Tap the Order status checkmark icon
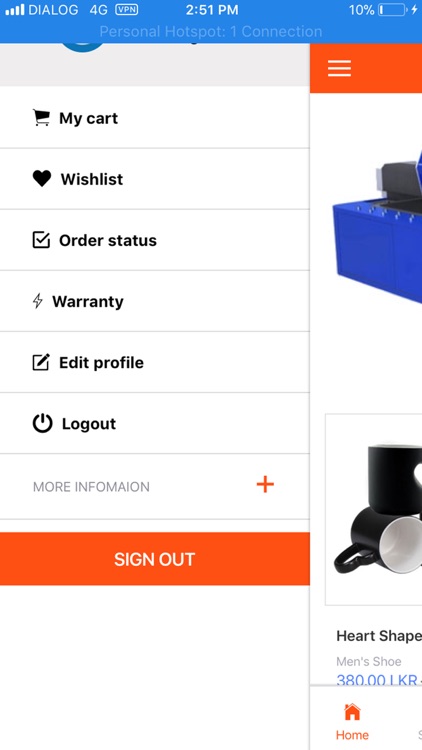 [x=41, y=240]
